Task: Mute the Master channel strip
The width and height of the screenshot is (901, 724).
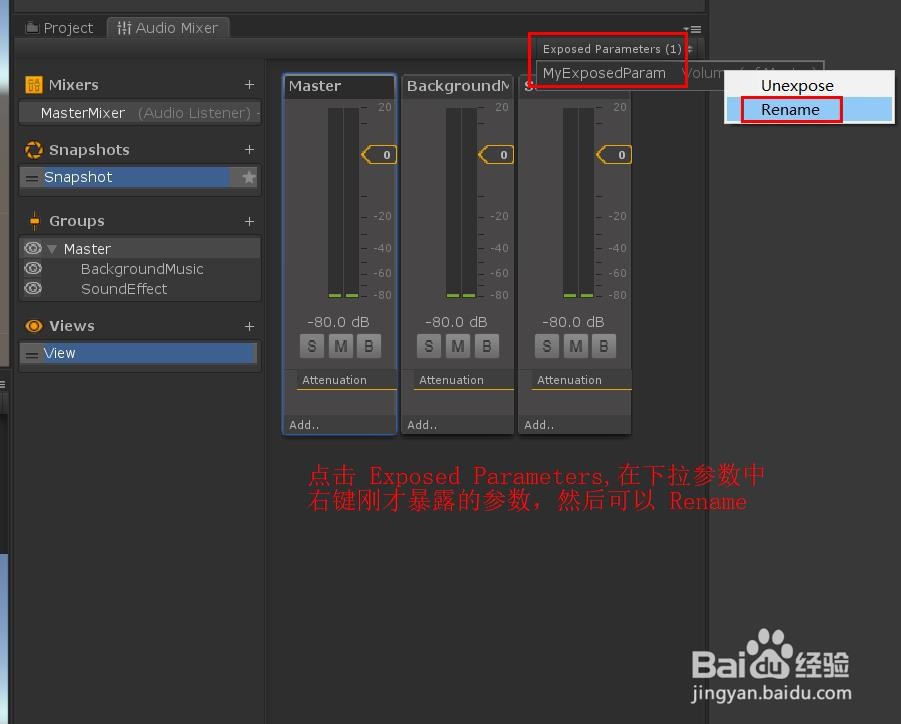Action: coord(340,346)
